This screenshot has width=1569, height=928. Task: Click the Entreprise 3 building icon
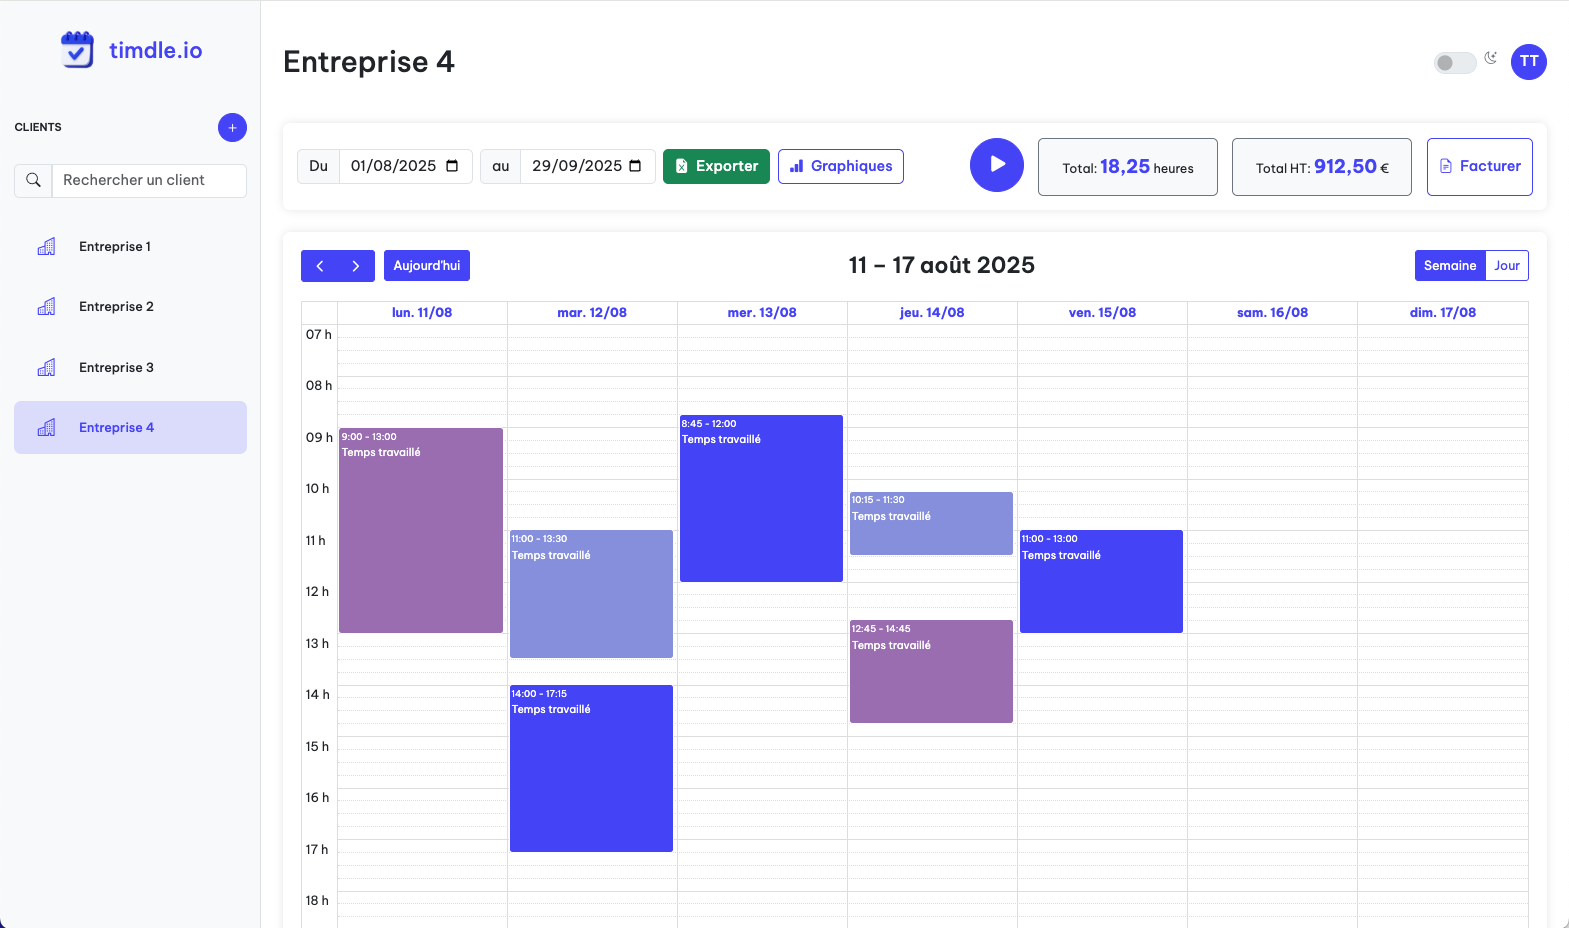(46, 368)
